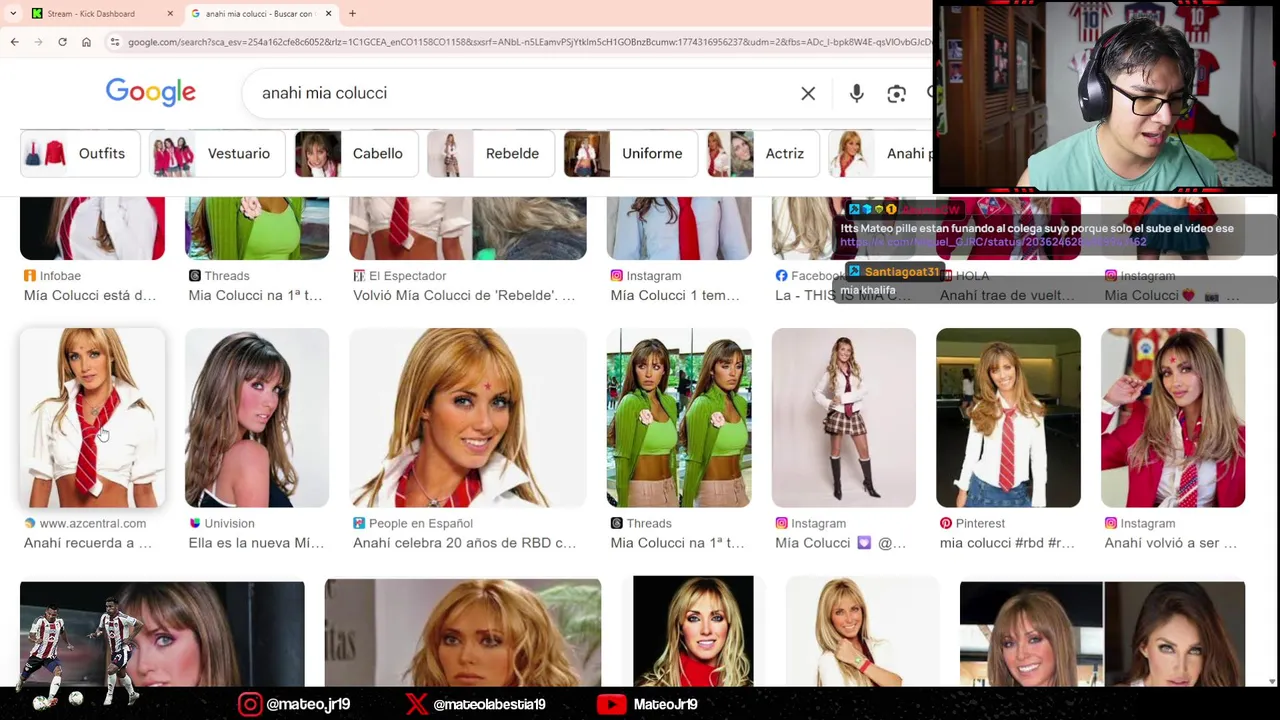
Task: Open the Pinterest mia colucci thumbnail
Action: coord(1008,417)
